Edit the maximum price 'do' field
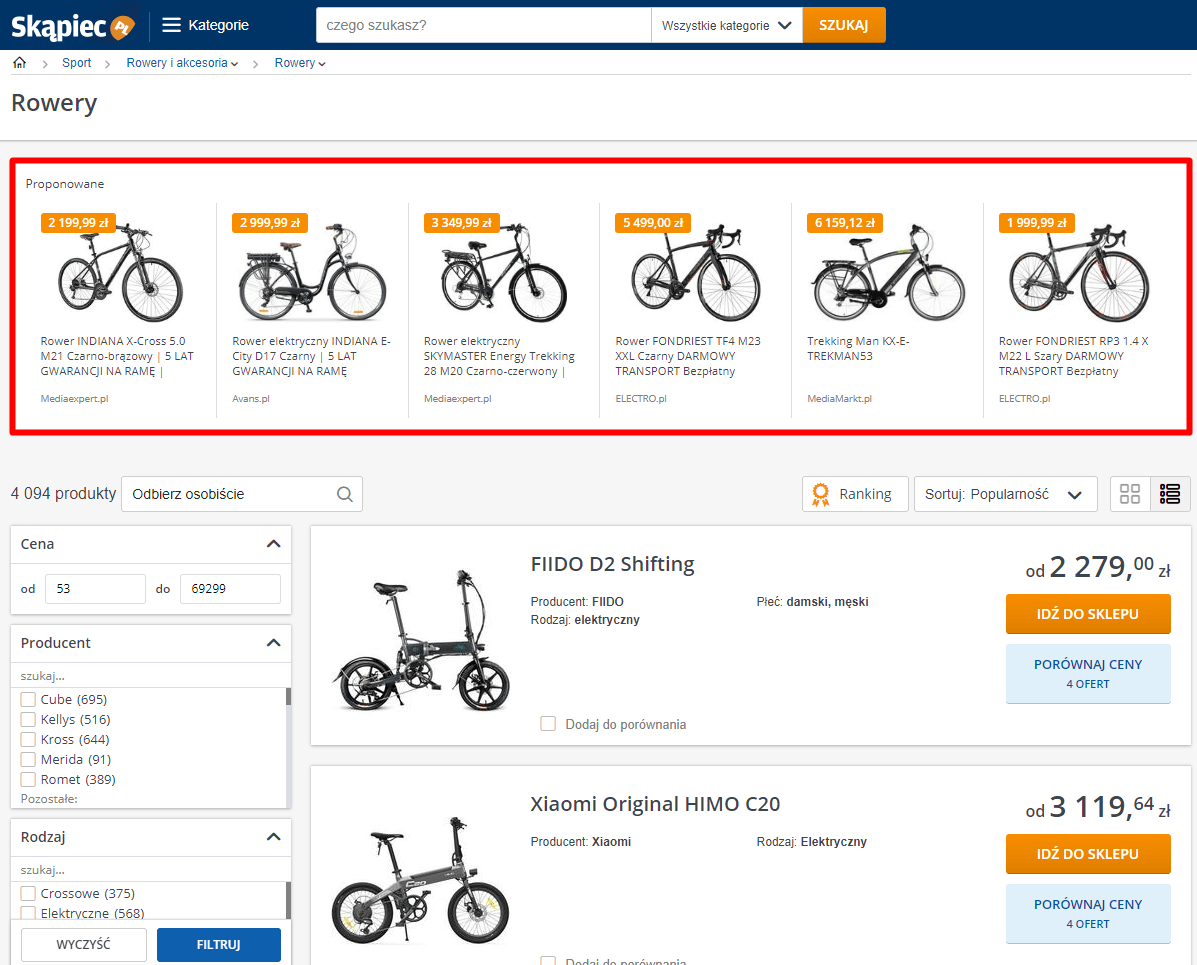Screen dimensions: 1197x965 pos(231,589)
